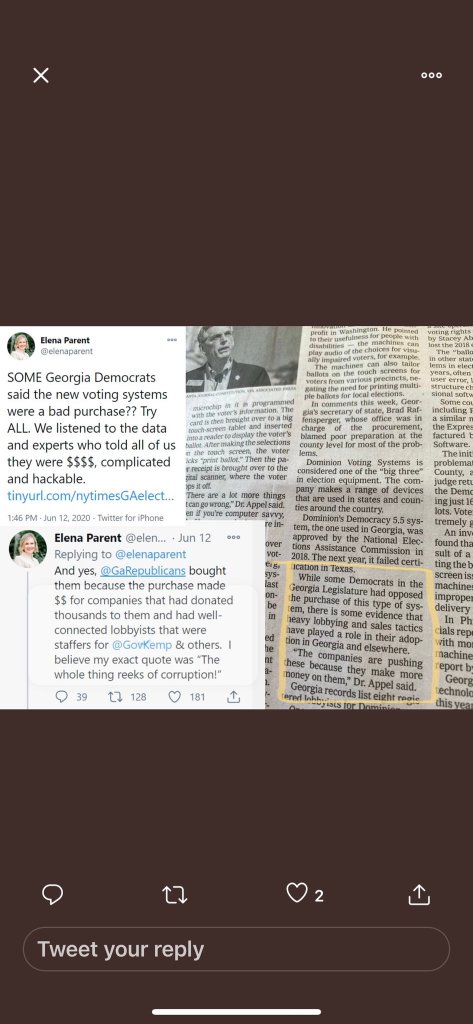
Task: Open Elena Parent avatar on the top tweet
Action: (21, 346)
